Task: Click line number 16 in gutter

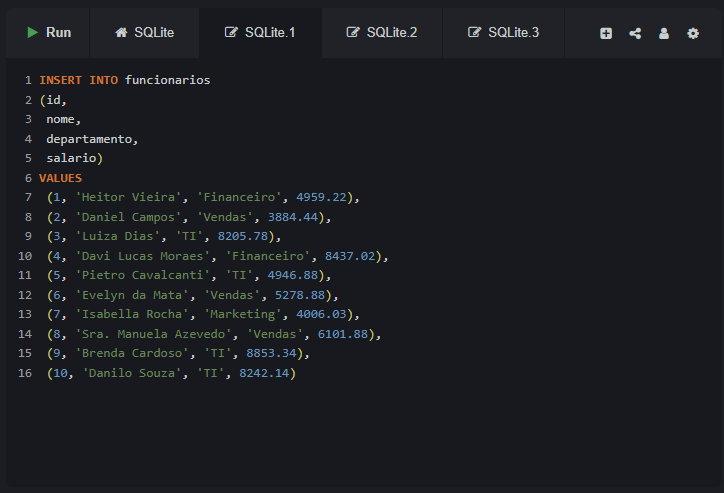Action: click(x=25, y=373)
